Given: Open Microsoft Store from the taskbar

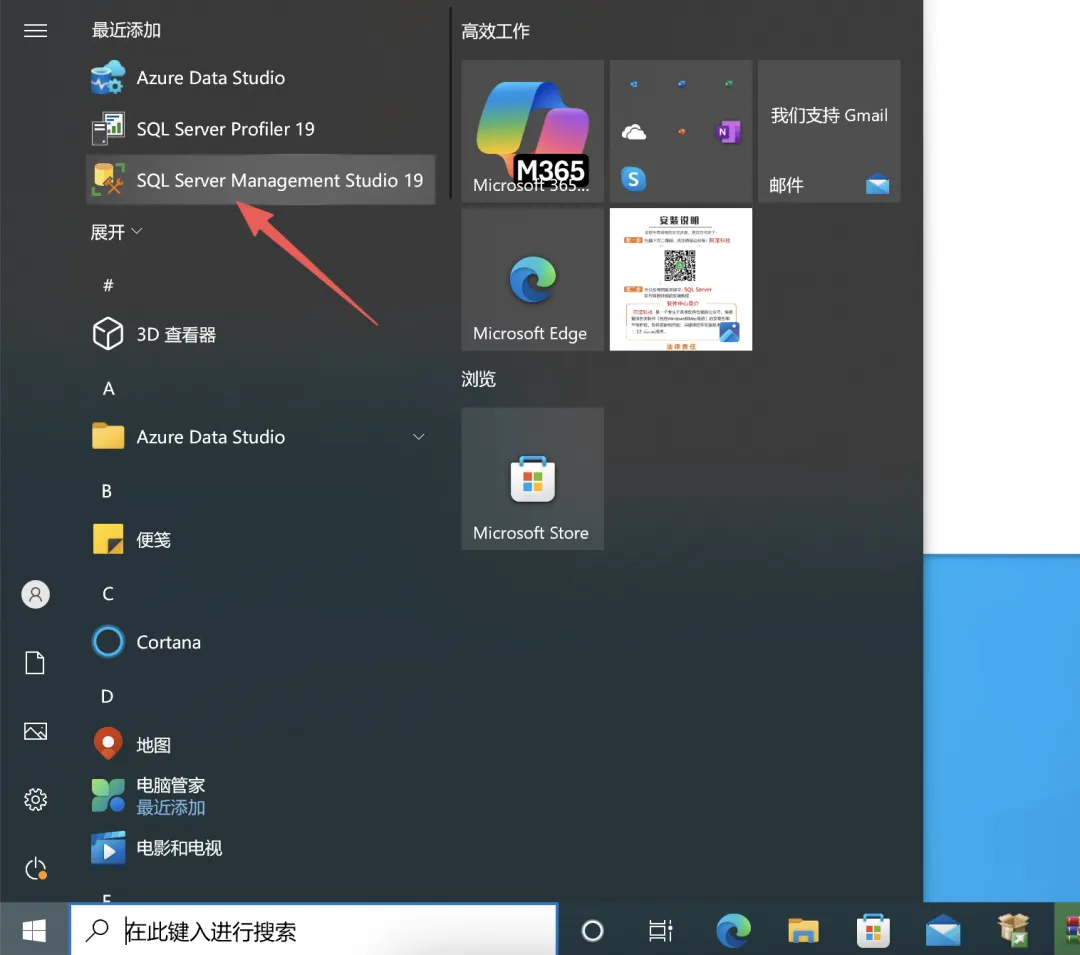Looking at the screenshot, I should (x=873, y=931).
